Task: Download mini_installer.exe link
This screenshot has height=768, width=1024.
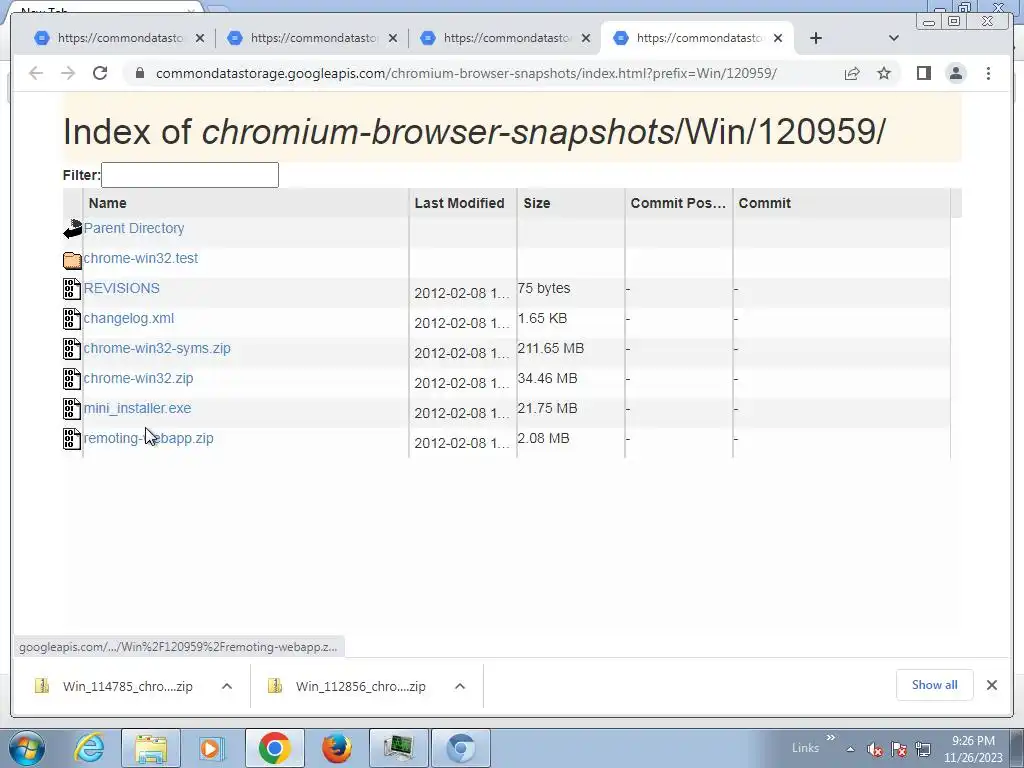Action: pos(137,408)
